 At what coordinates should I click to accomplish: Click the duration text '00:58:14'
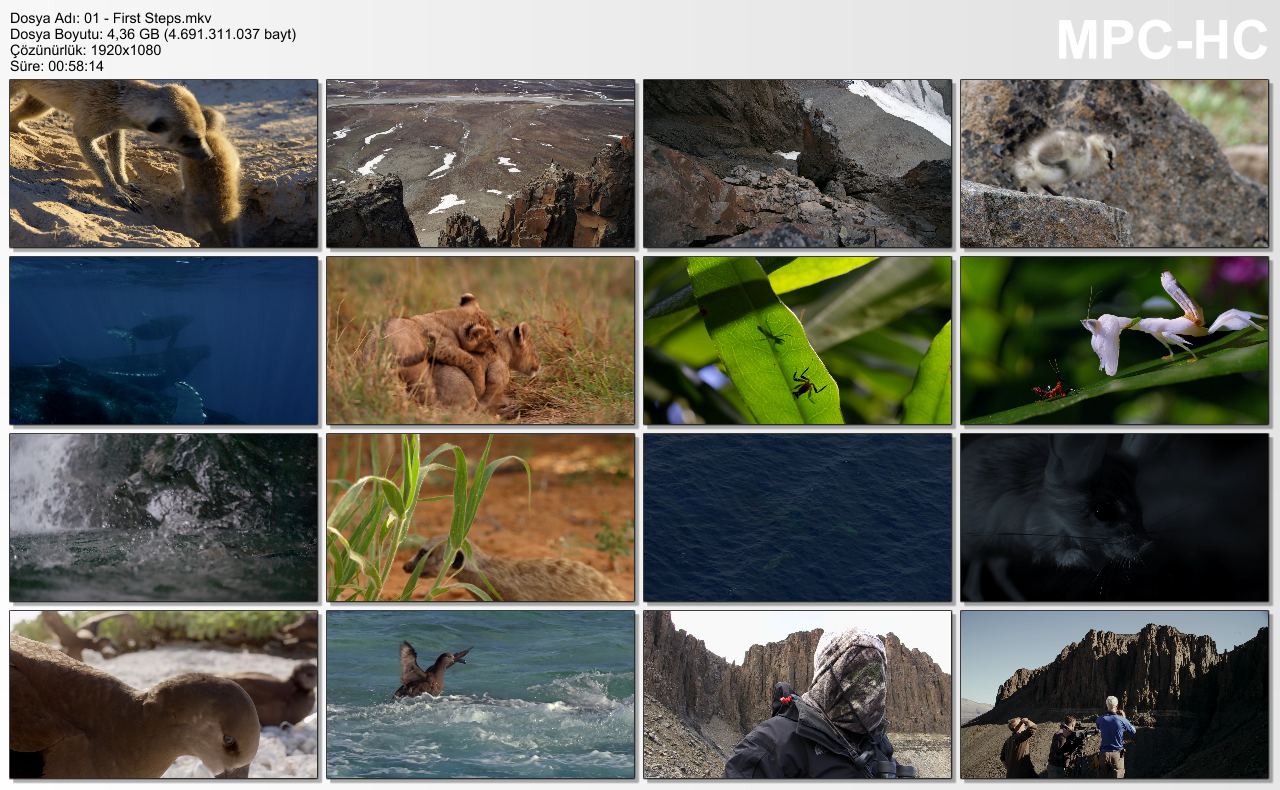click(76, 66)
